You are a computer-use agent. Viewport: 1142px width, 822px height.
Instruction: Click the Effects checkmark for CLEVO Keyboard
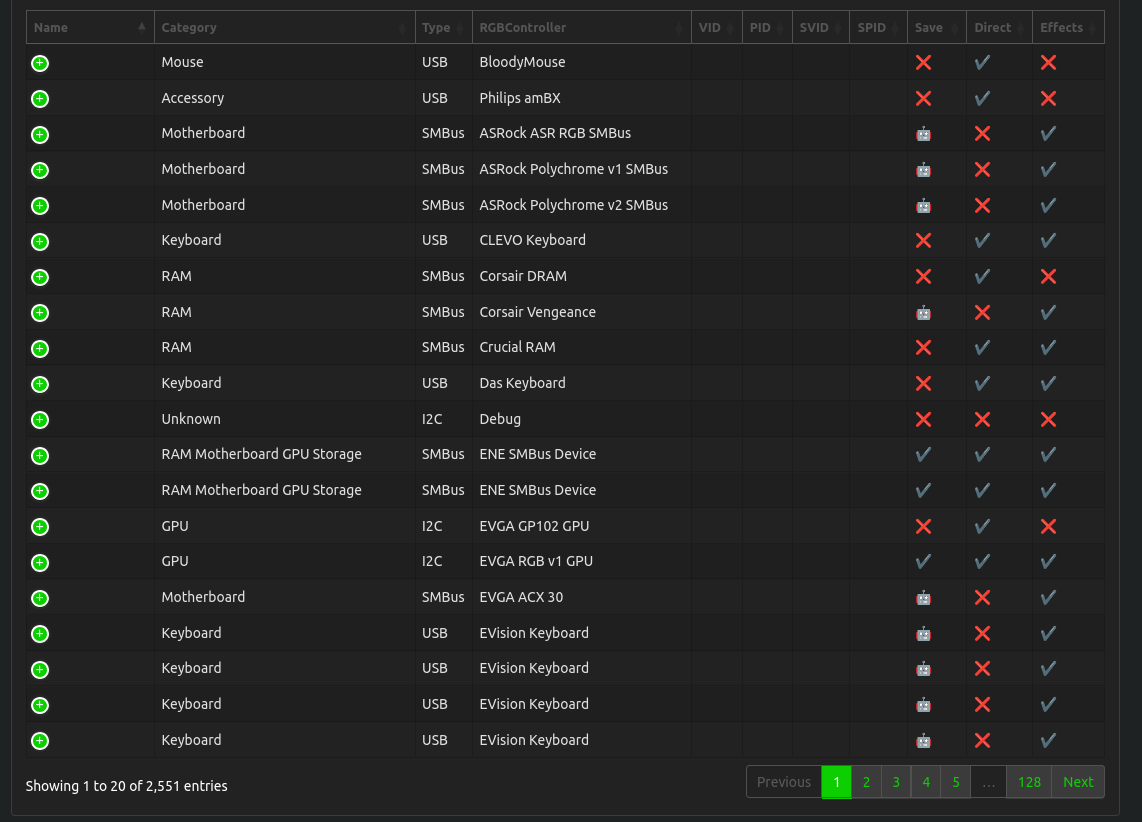point(1048,240)
